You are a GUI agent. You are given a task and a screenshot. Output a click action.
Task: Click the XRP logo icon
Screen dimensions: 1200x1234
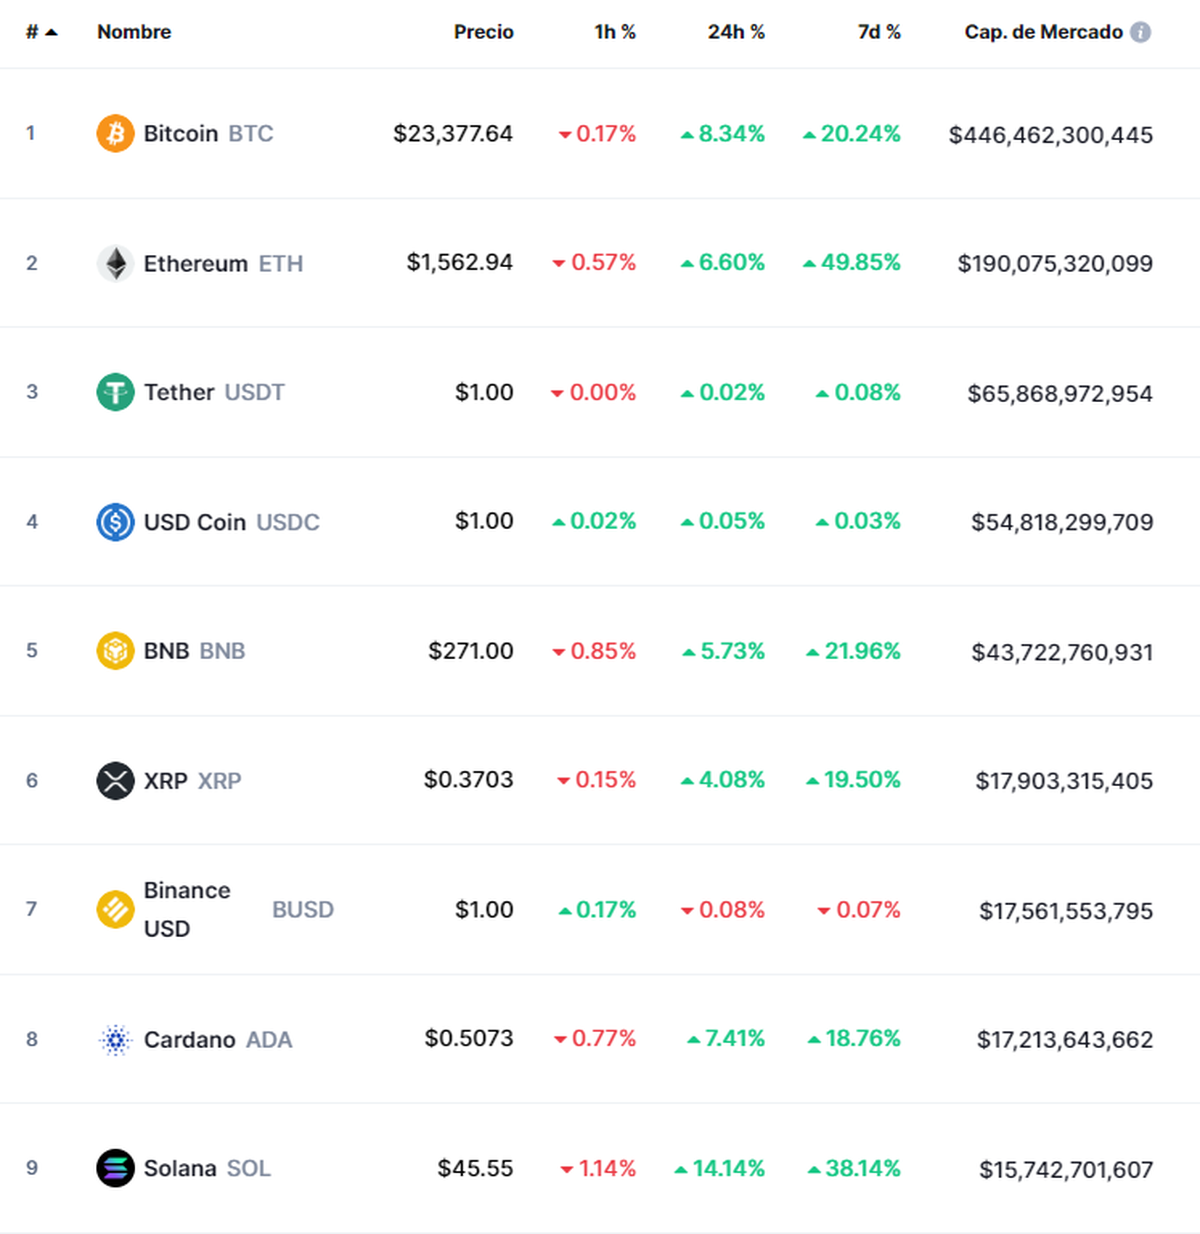pyautogui.click(x=115, y=781)
